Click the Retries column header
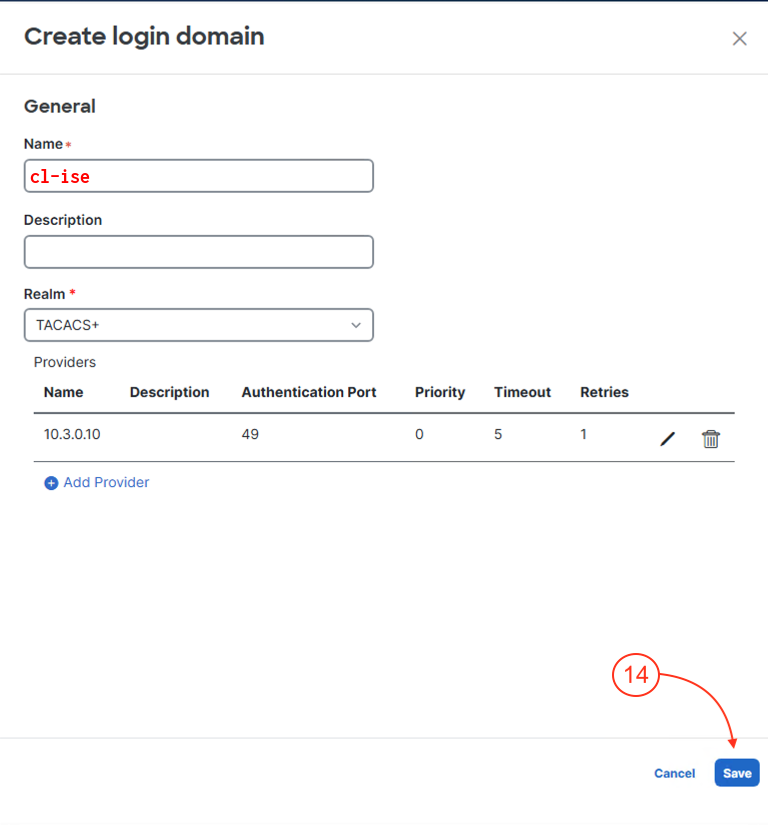The image size is (768, 825). click(x=604, y=392)
